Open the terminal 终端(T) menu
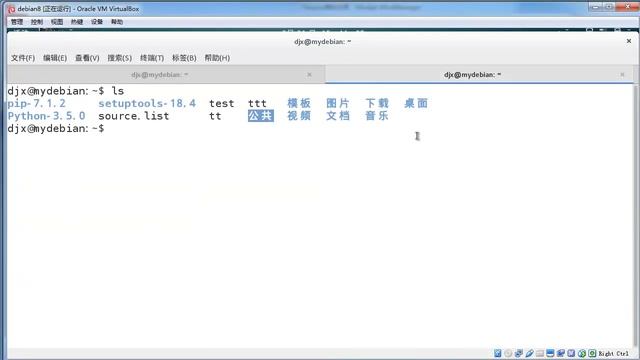 tap(152, 58)
